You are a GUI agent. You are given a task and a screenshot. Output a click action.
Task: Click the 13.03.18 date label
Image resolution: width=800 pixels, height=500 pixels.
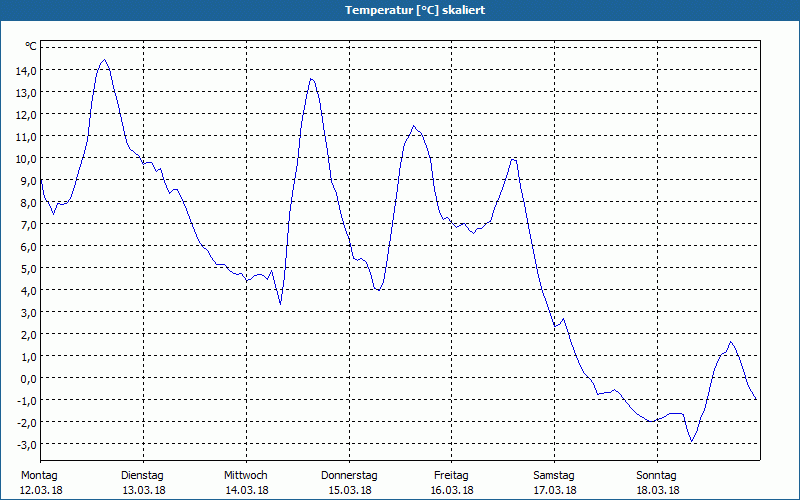click(144, 490)
